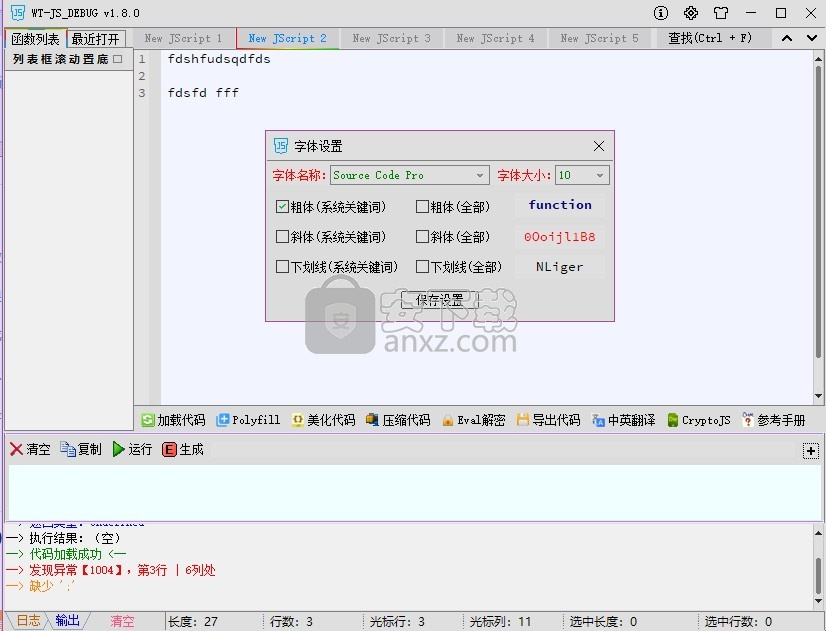
Task: Go to next search result arrow down
Action: (812, 38)
